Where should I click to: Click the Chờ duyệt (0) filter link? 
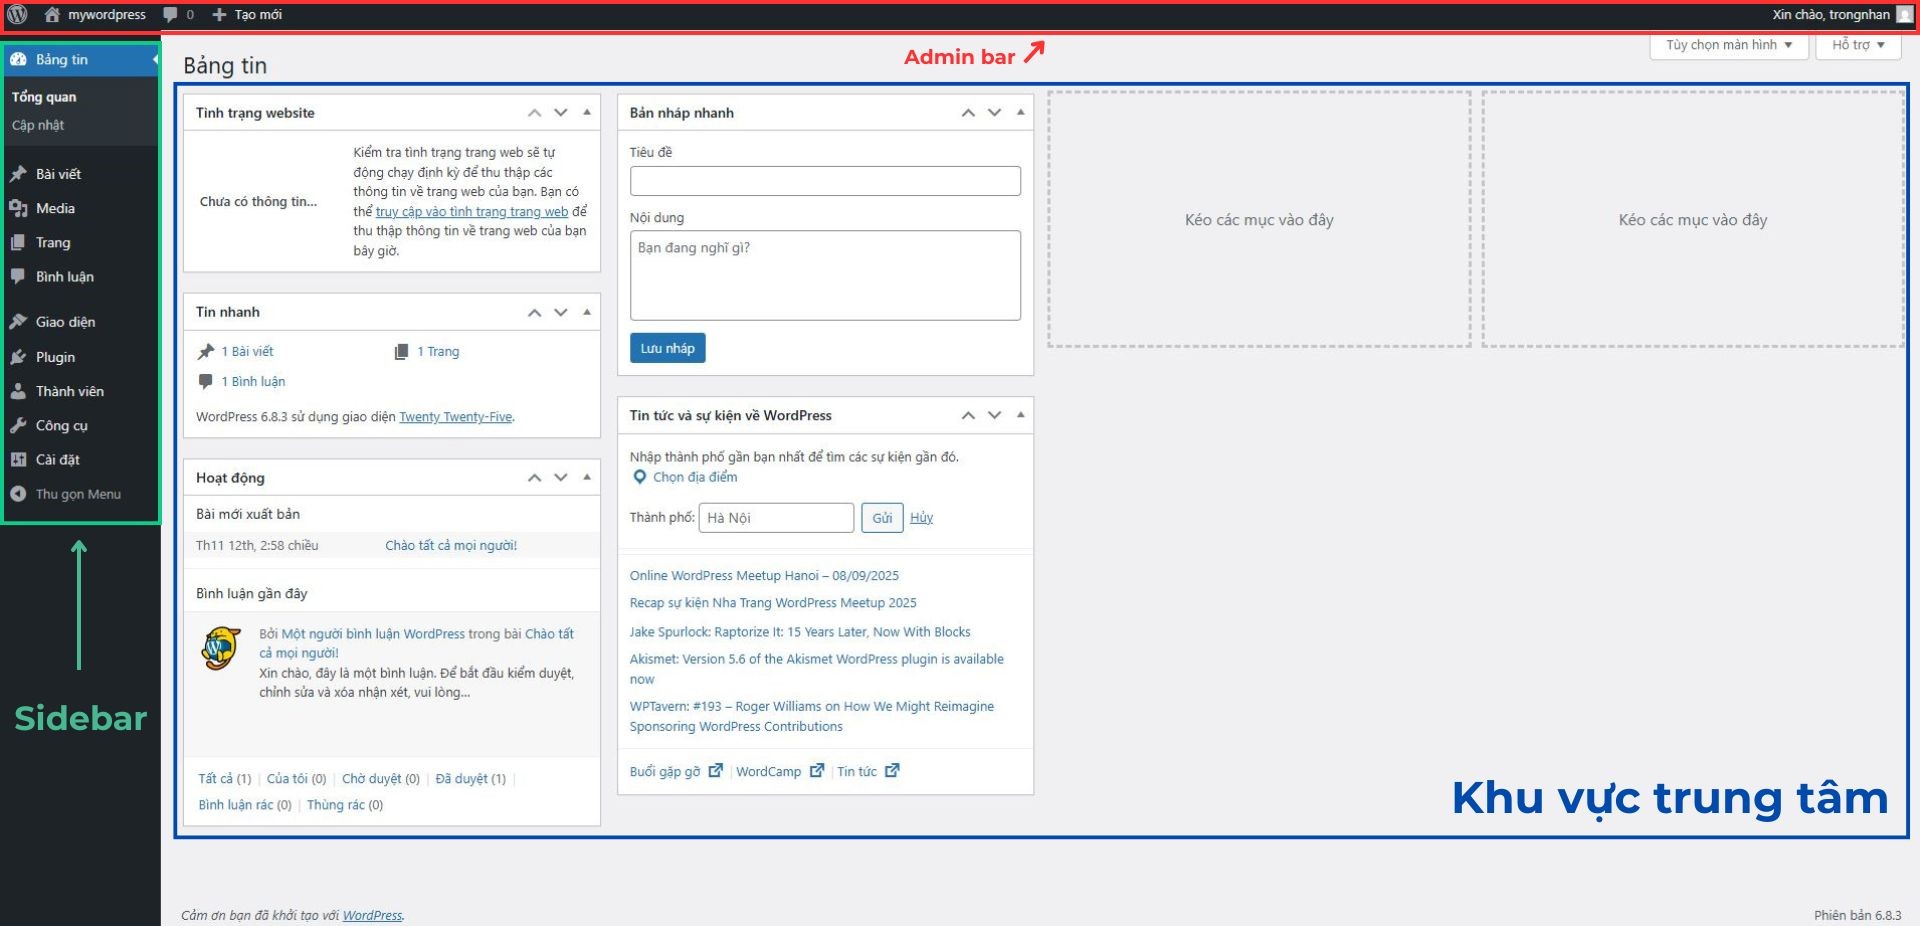[381, 779]
